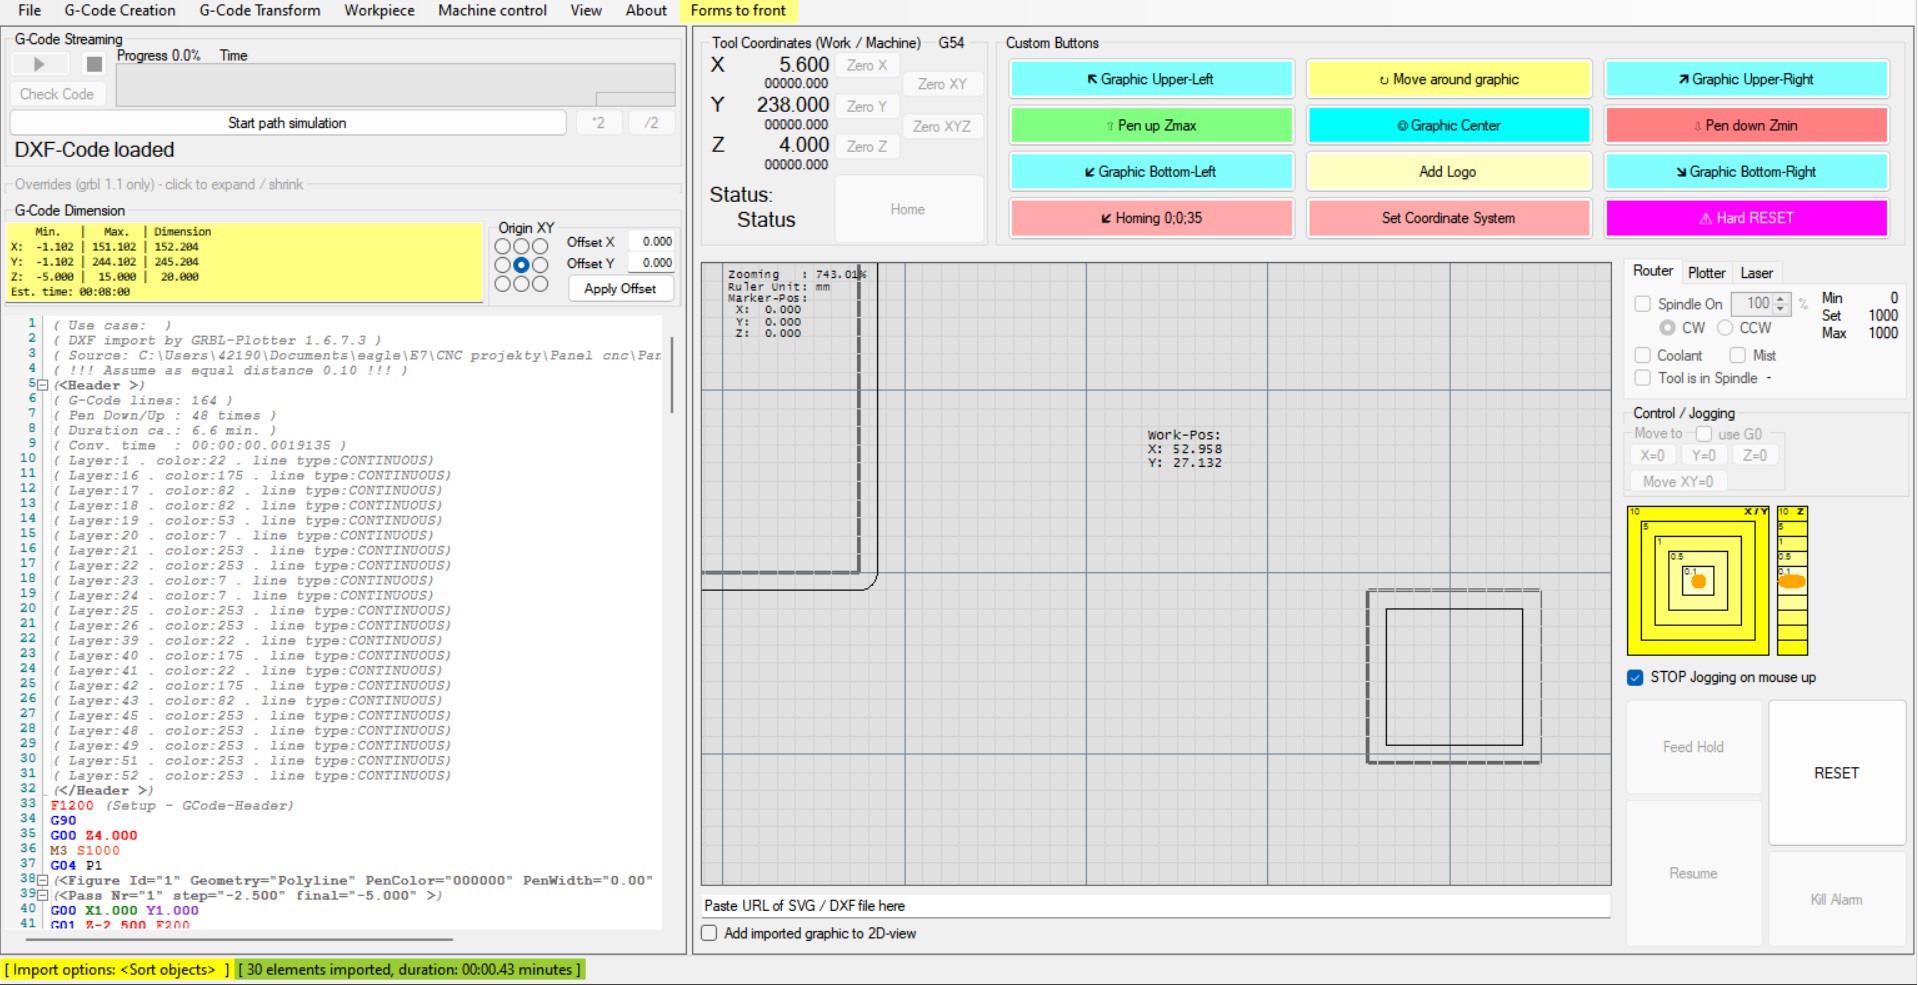Viewport: 1918px width, 985px height.
Task: Click the Graphic Center button
Action: [x=1448, y=125]
